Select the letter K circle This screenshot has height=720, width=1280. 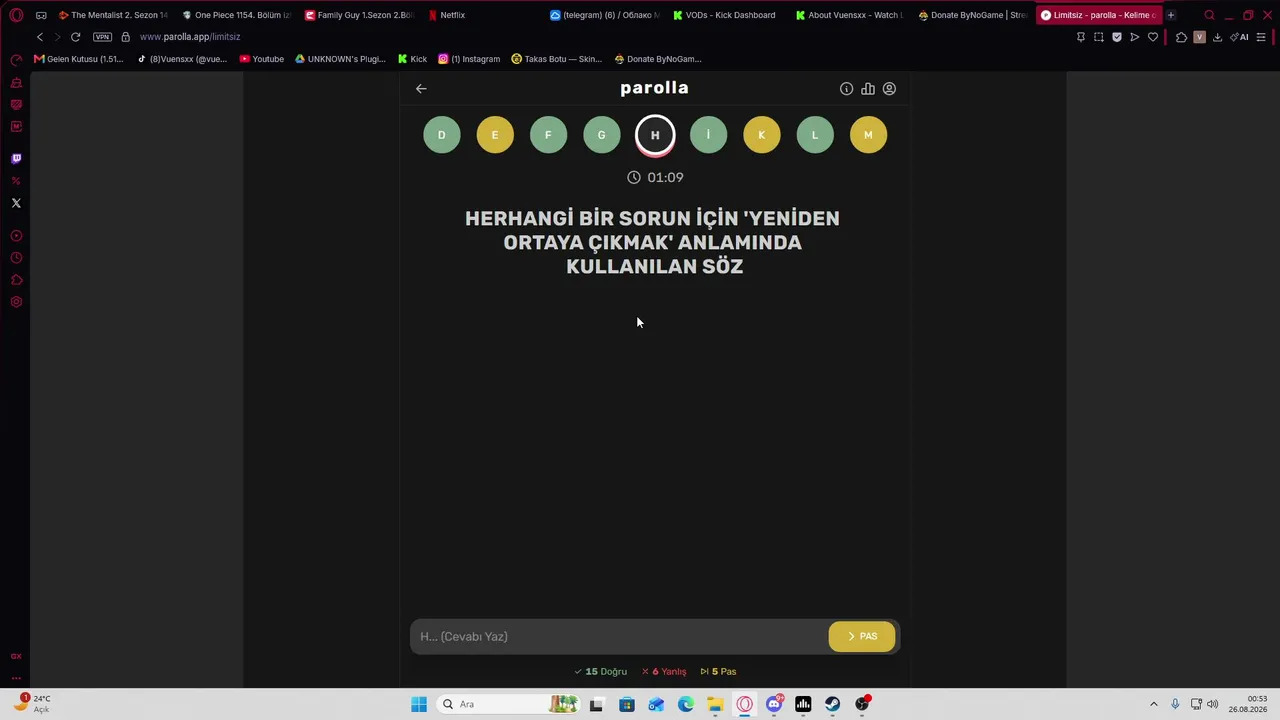pos(761,135)
